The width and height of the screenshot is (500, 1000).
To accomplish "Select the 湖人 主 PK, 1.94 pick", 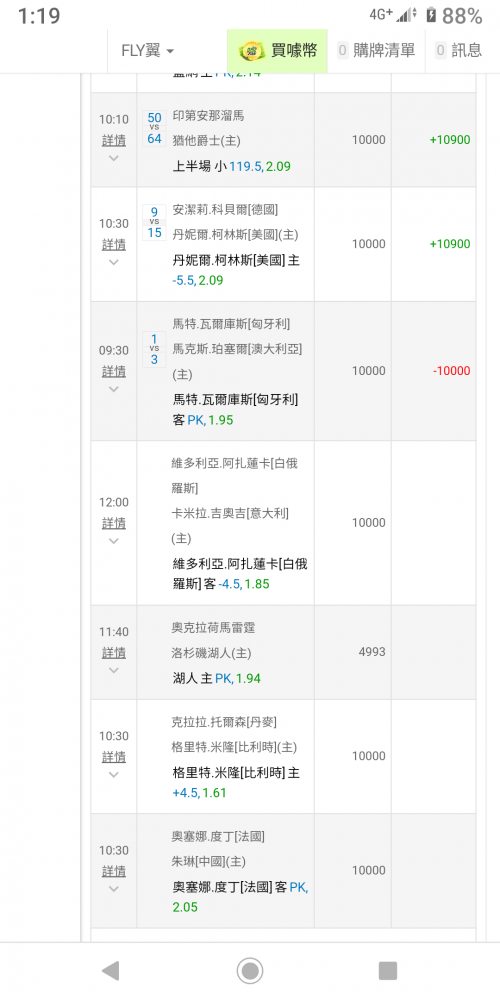I will [217, 679].
